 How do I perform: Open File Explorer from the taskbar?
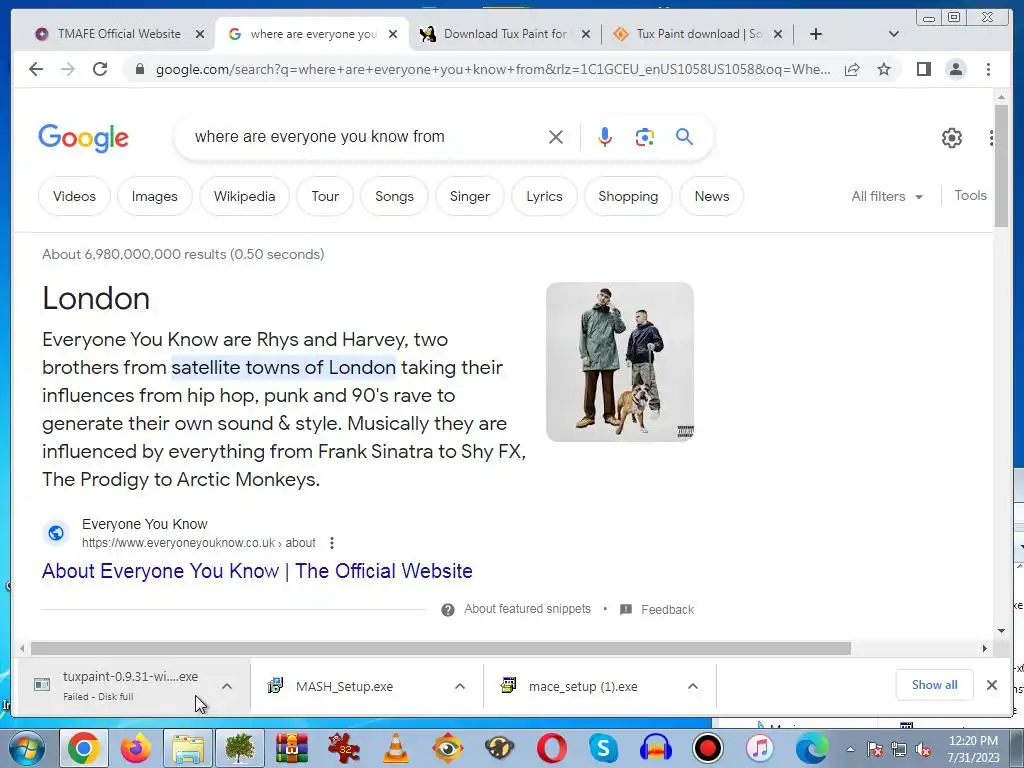(187, 748)
